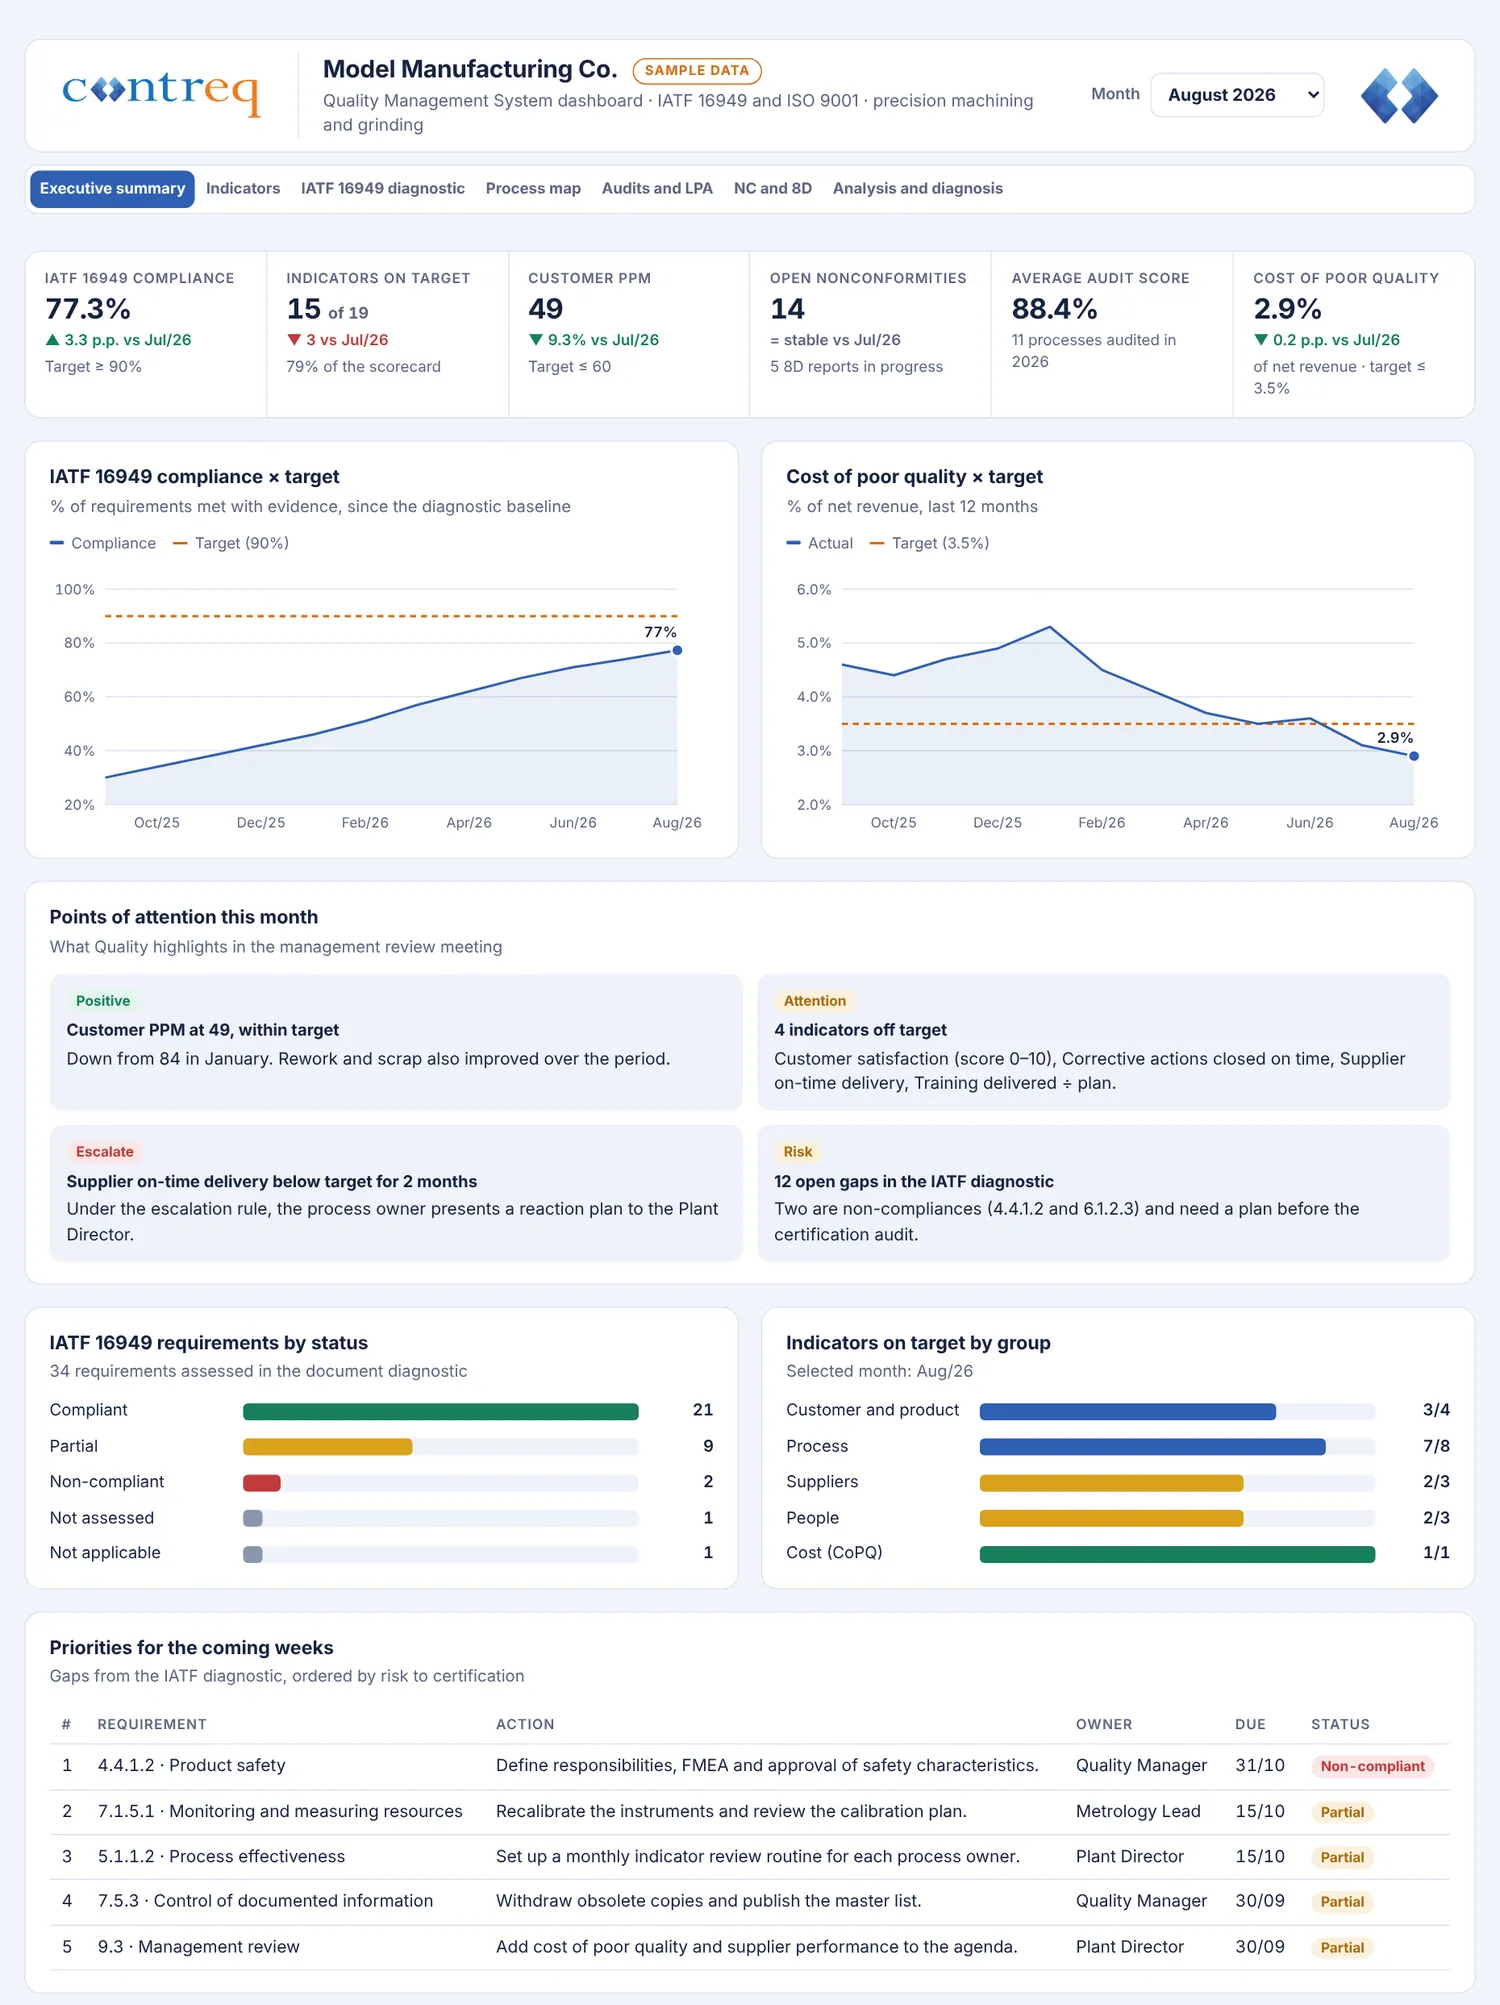The image size is (1500, 2005).
Task: Click the Target (3.5%) legend entry
Action: point(929,543)
